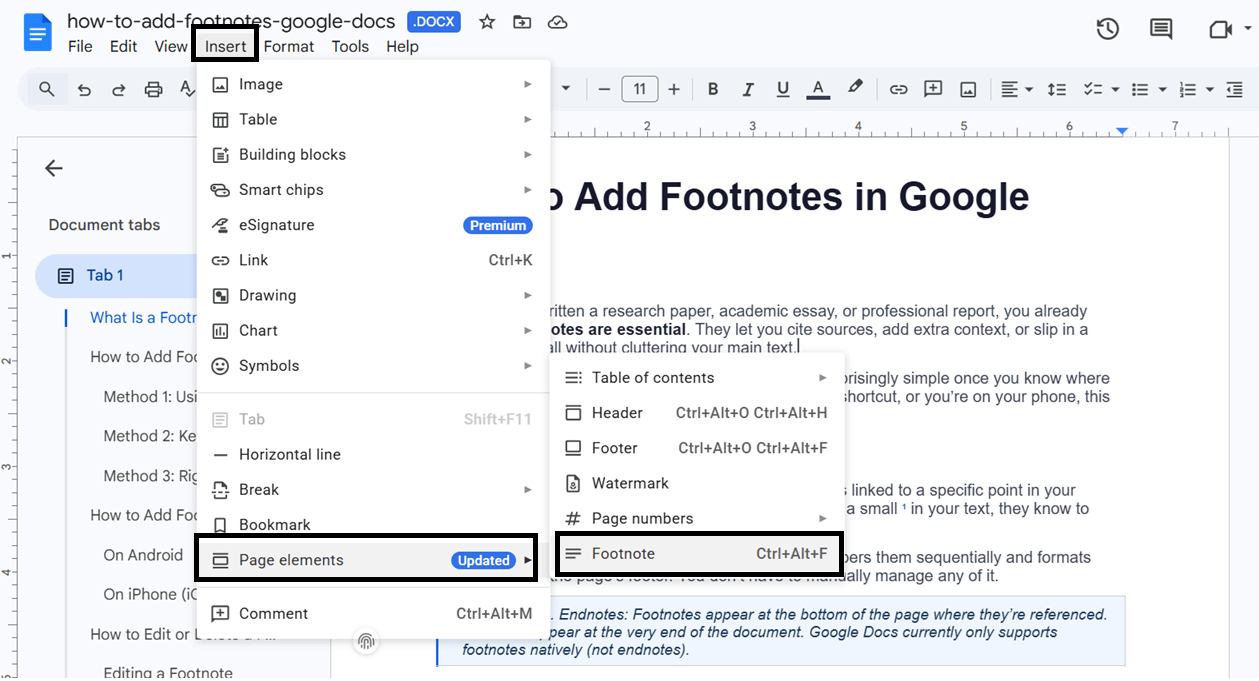Open the text color picker

817,89
